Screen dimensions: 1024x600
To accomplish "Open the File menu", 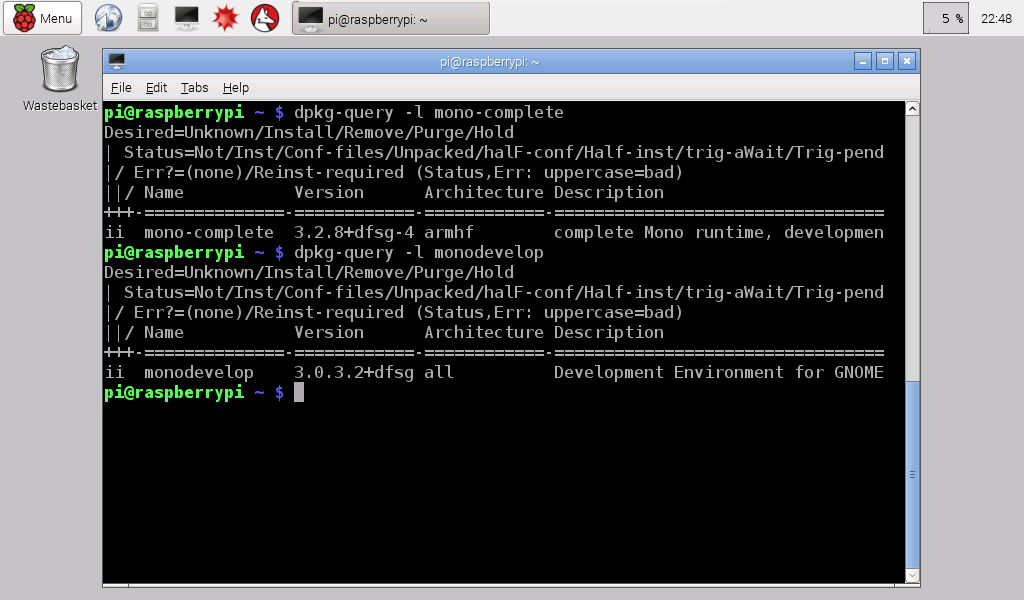I will [x=121, y=87].
